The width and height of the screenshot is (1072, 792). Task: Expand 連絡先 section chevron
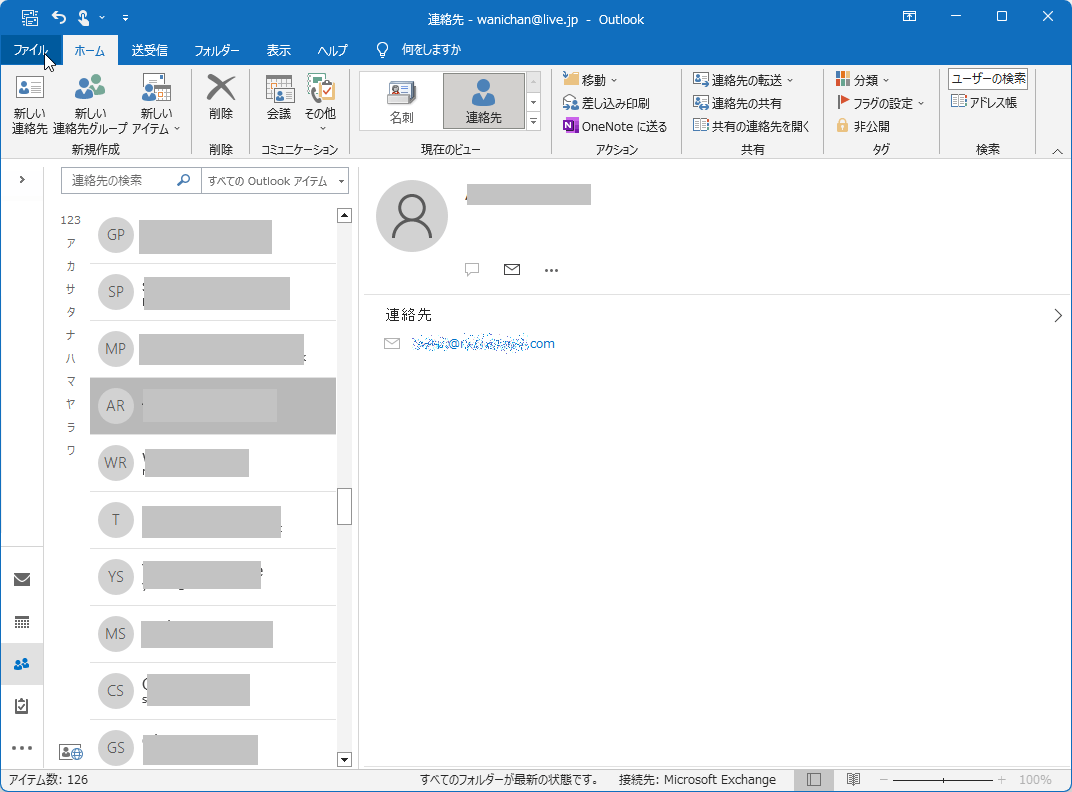[1058, 315]
